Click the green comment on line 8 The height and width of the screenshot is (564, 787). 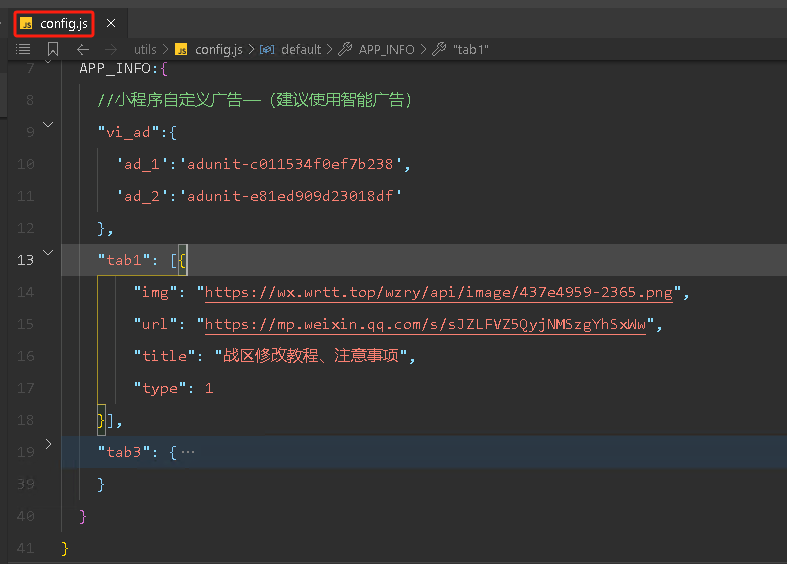tap(254, 100)
